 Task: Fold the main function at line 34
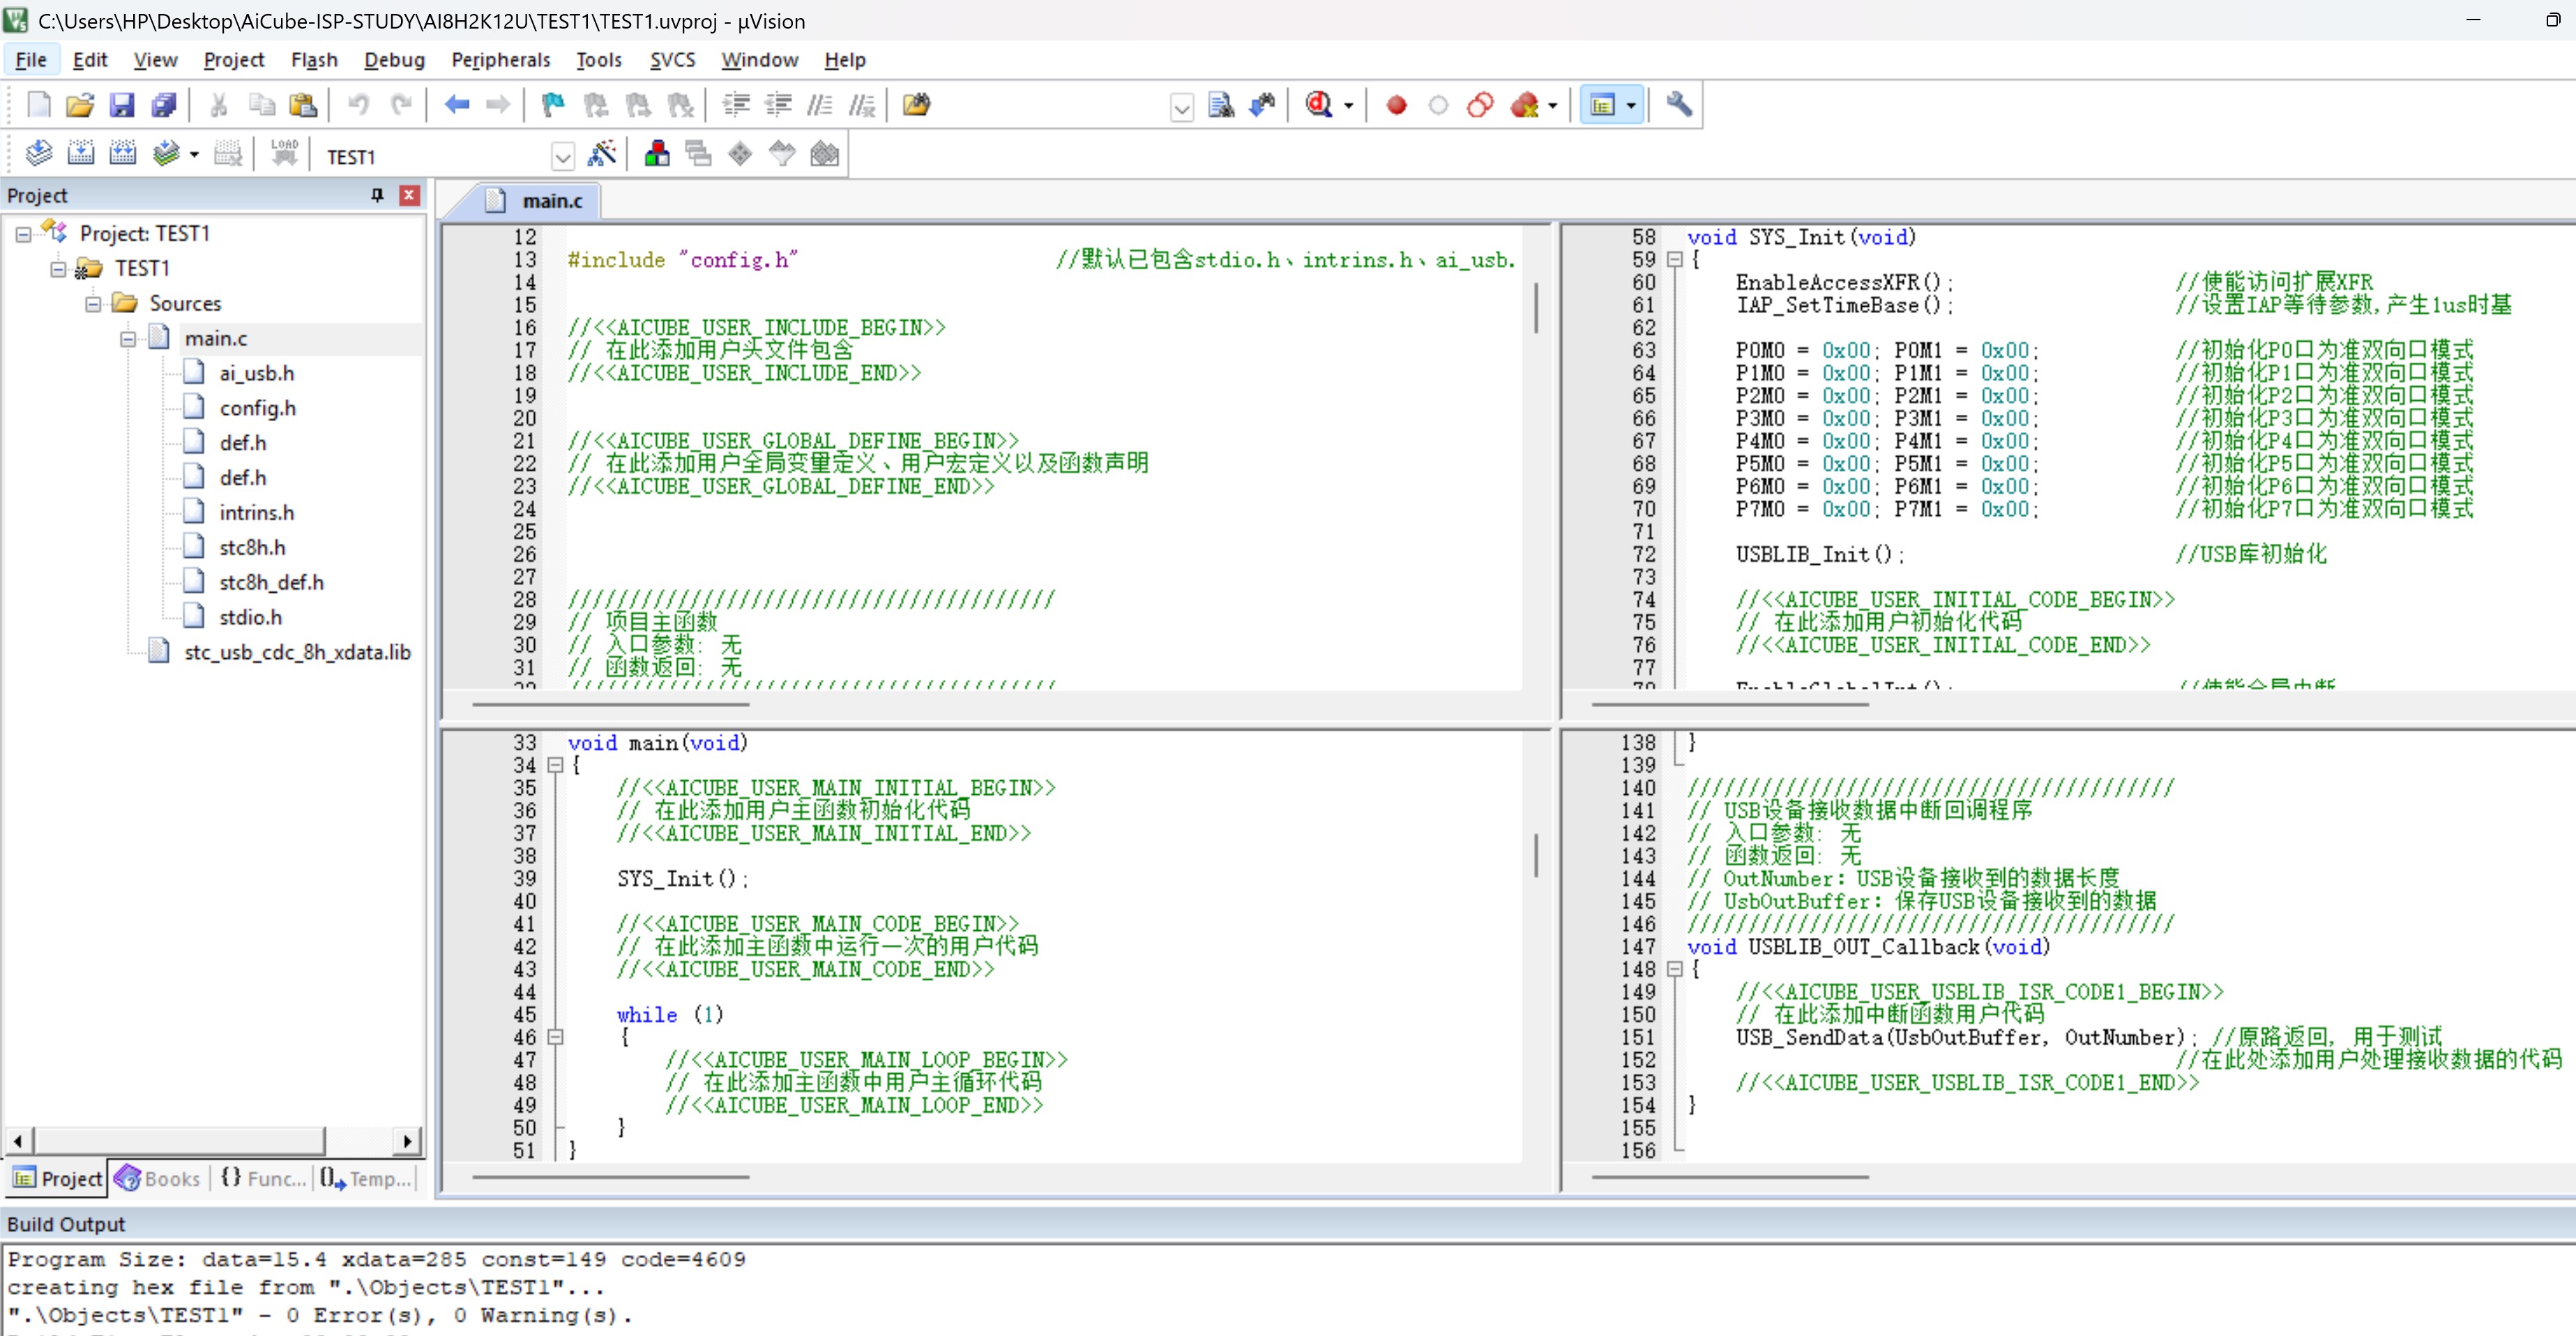pos(555,765)
